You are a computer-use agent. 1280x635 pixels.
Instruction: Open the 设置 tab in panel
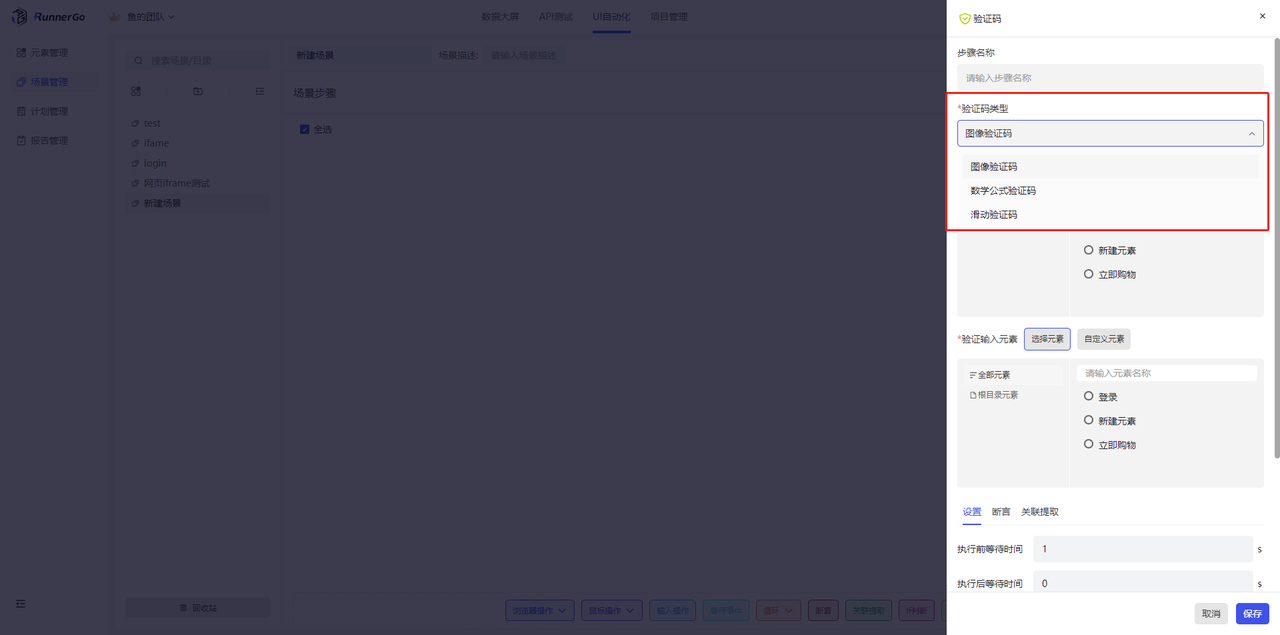972,512
